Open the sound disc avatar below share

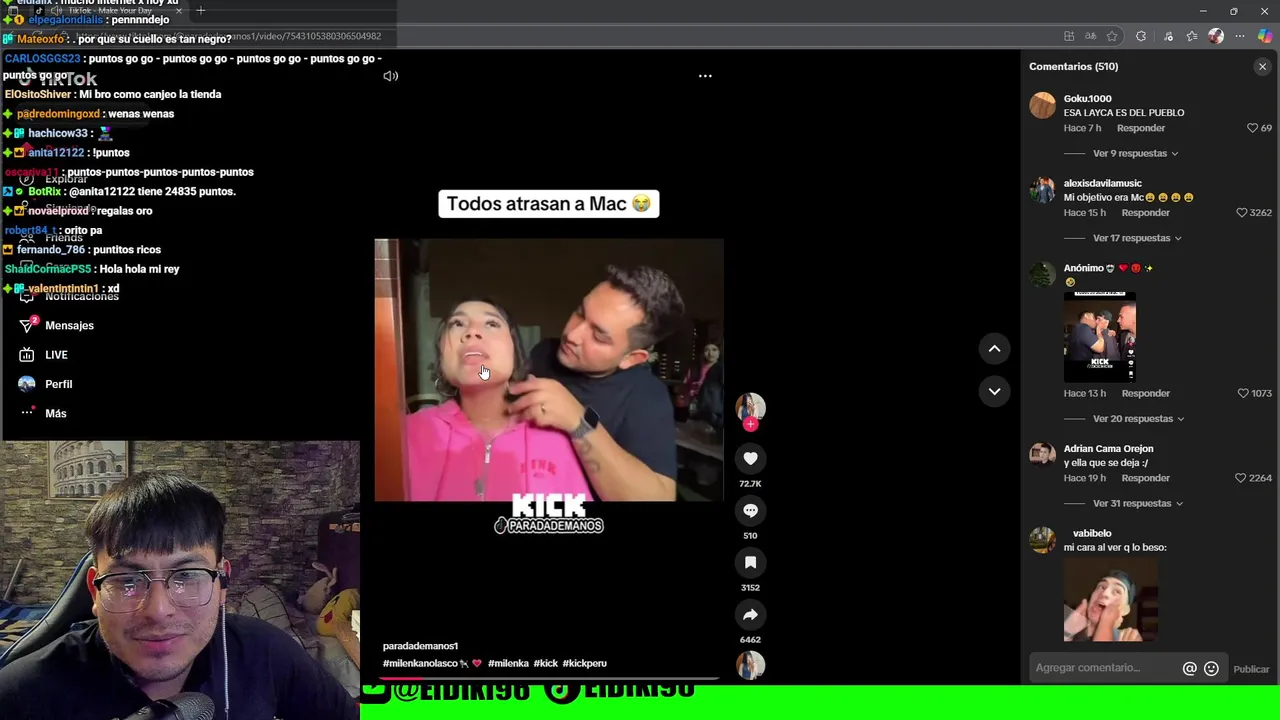coord(750,665)
